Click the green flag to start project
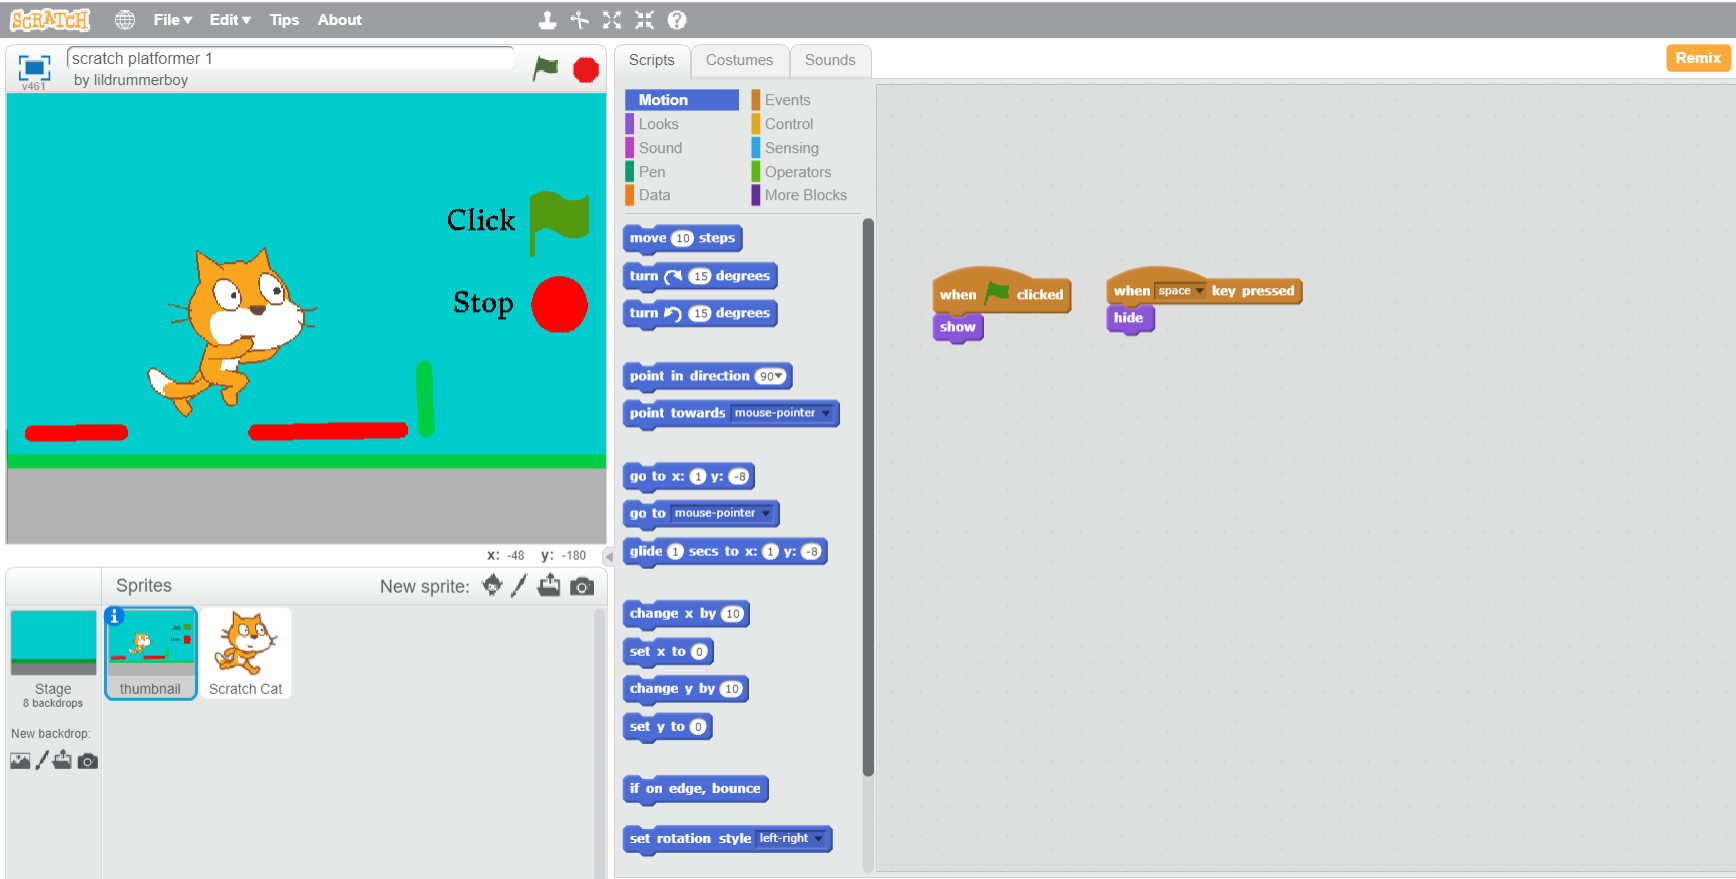1736x879 pixels. pos(545,68)
